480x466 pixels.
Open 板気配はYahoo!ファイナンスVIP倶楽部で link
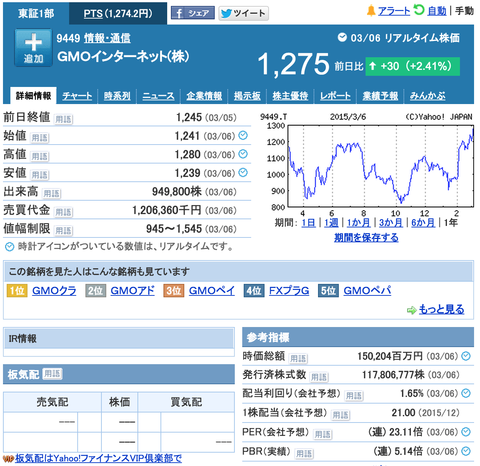coord(98,458)
